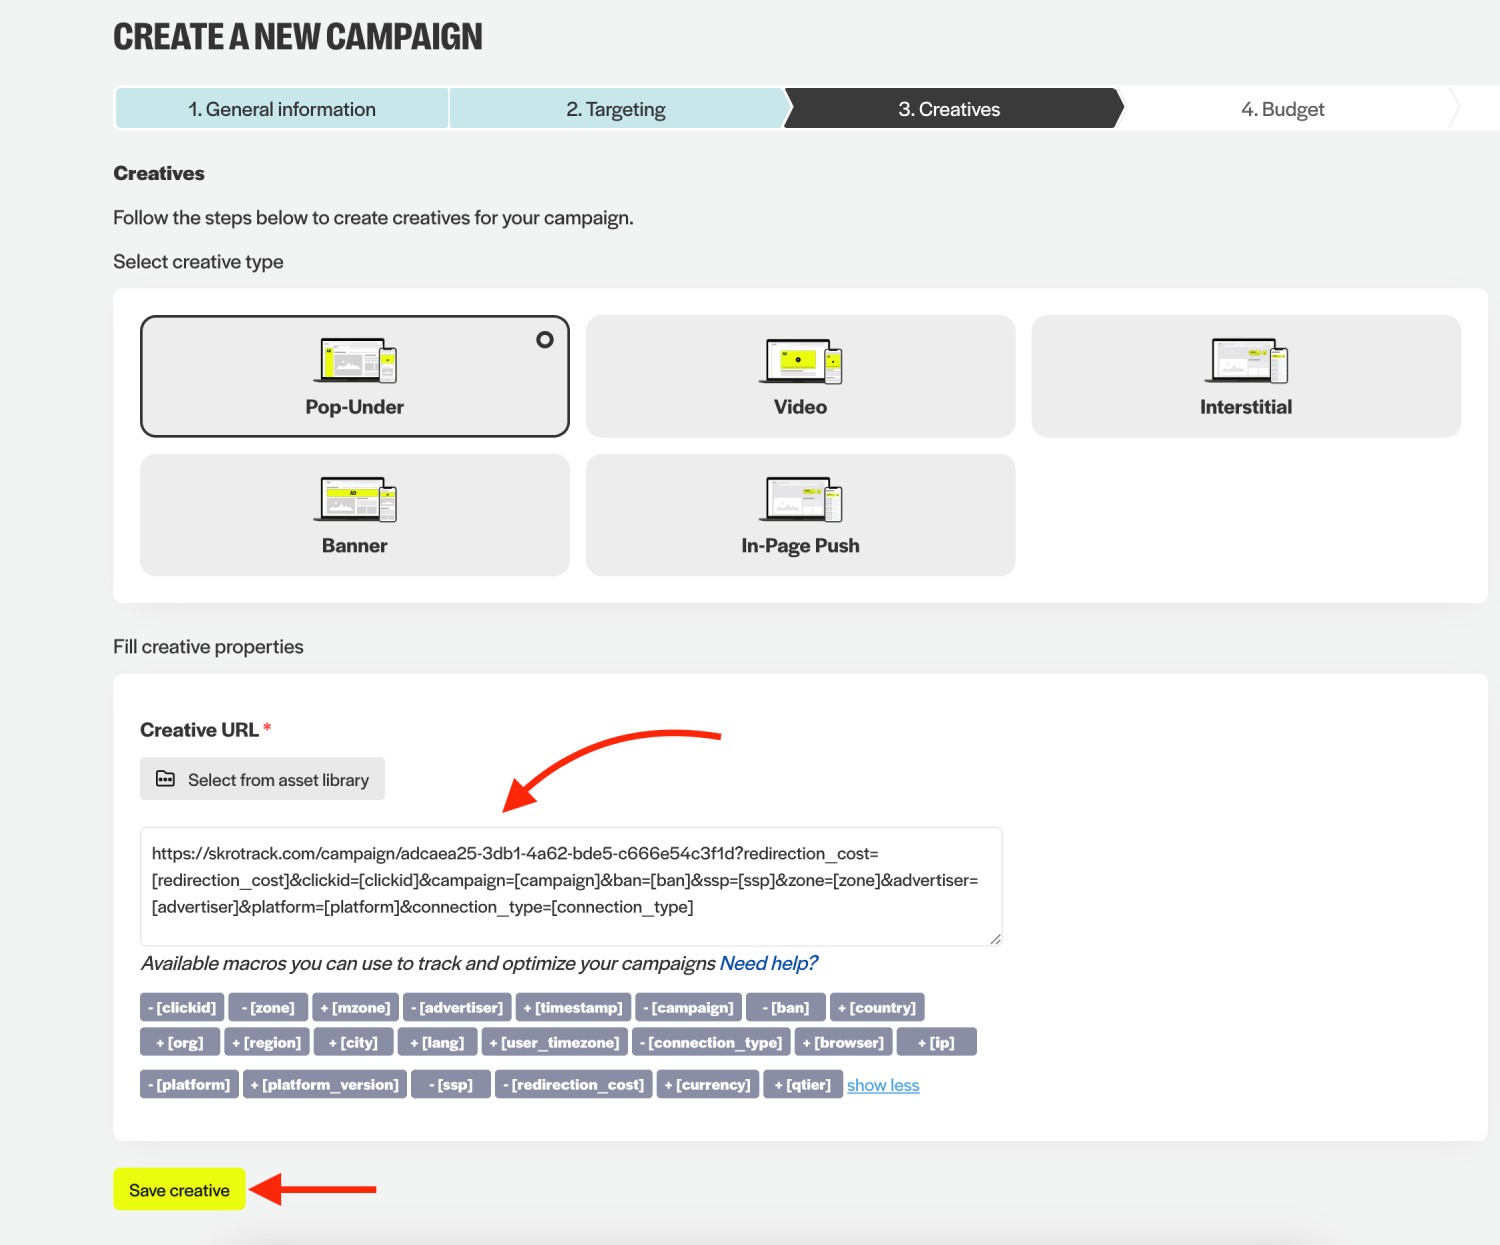
Task: Select the Pop-Under creative type card
Action: coord(355,376)
